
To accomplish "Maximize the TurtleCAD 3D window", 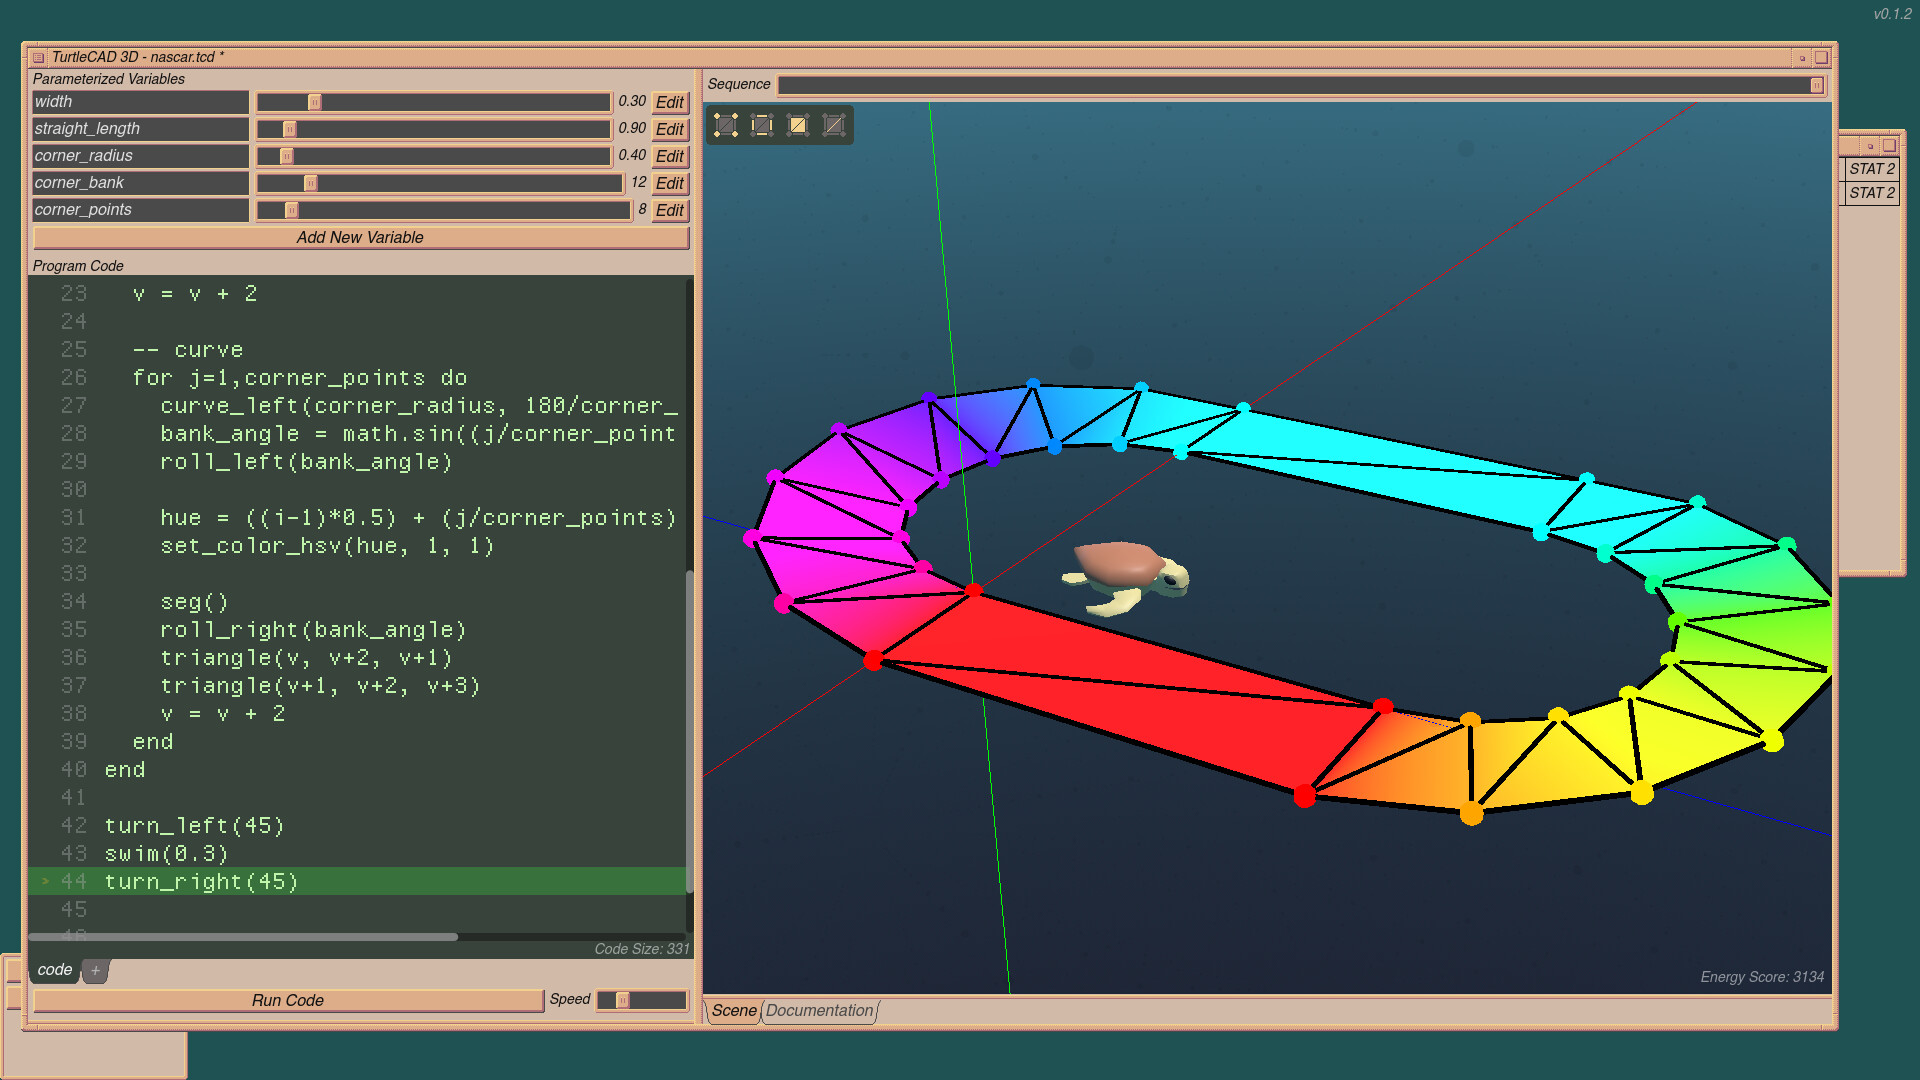I will [1821, 57].
